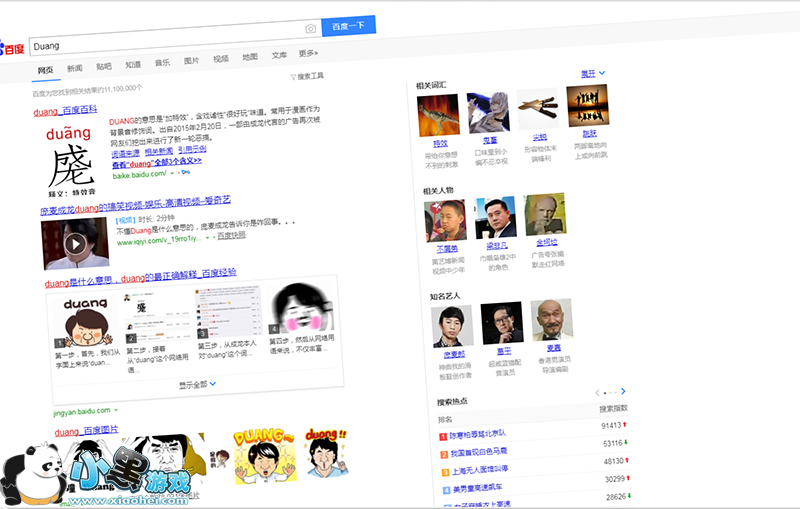Open the rank 4 hot search entry

pyautogui.click(x=478, y=488)
